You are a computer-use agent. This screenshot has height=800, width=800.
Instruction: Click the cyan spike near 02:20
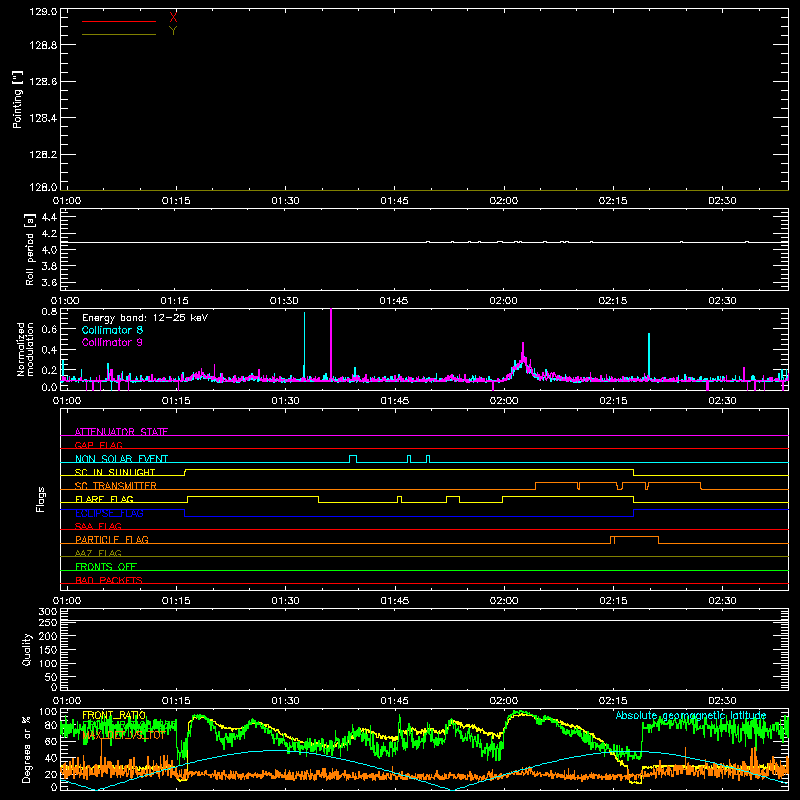[649, 356]
